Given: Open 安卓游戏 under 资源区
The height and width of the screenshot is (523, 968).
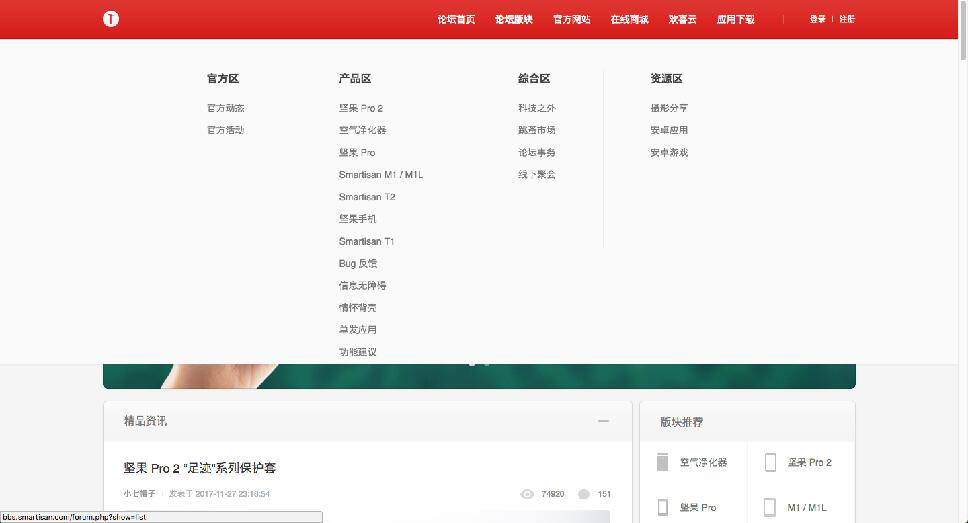Looking at the screenshot, I should coord(669,153).
